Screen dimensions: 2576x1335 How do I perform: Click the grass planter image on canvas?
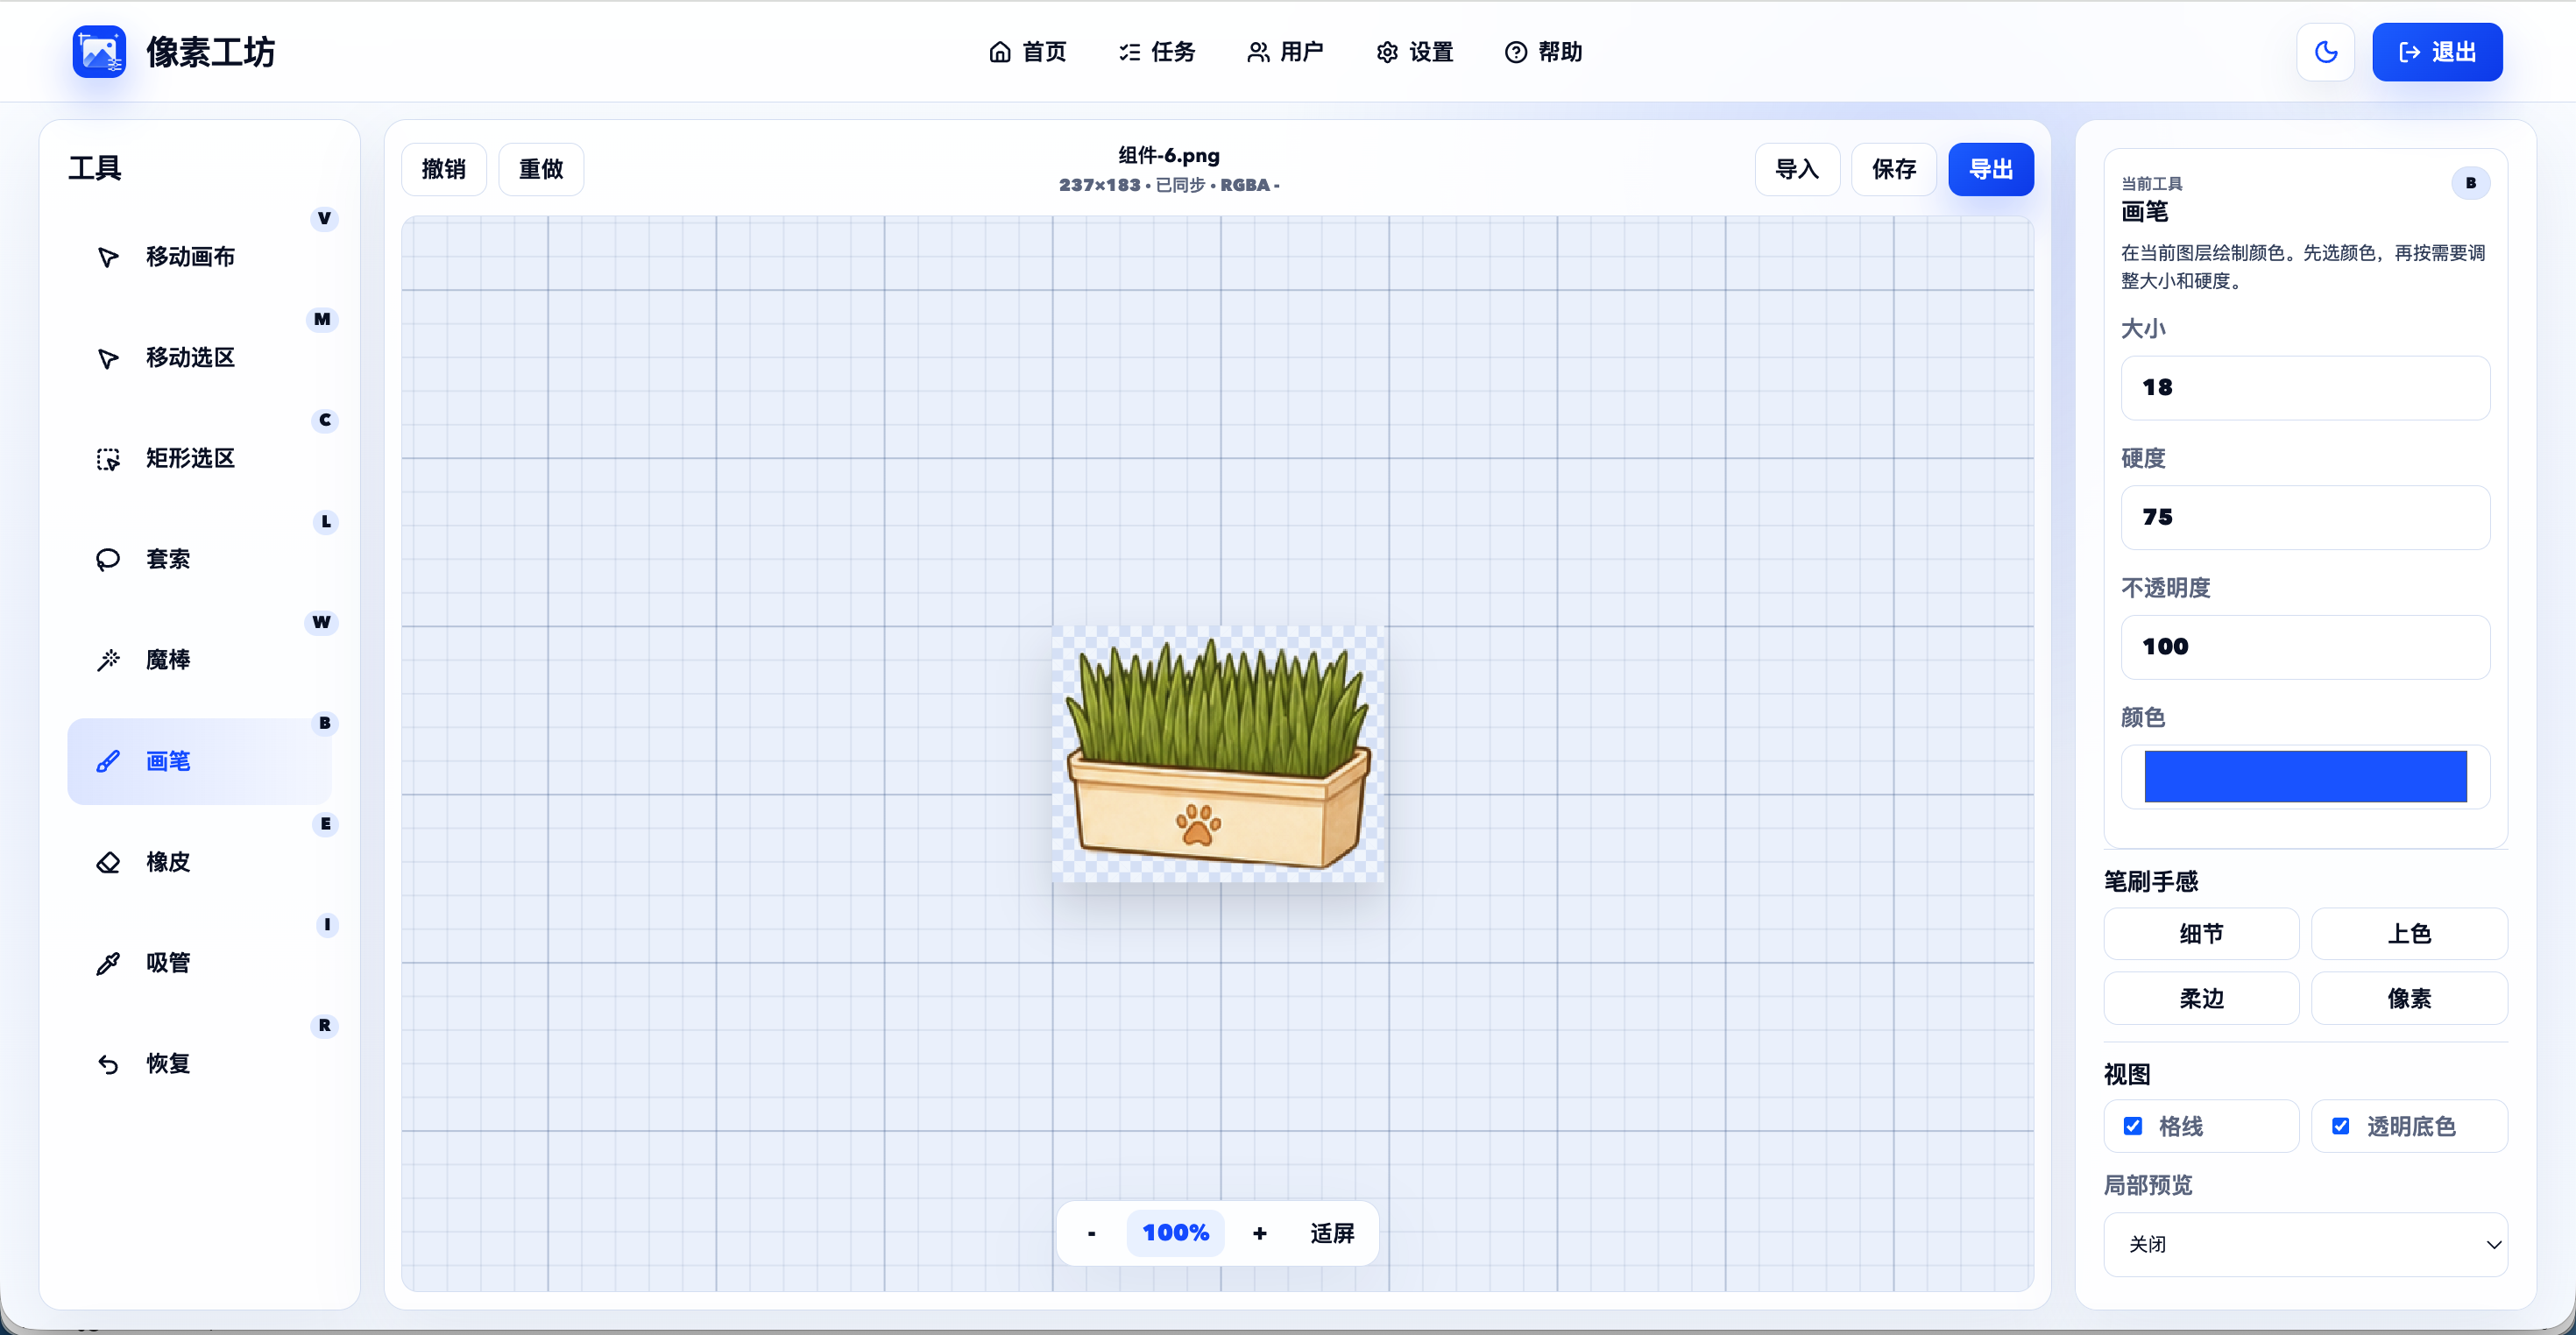click(x=1218, y=755)
